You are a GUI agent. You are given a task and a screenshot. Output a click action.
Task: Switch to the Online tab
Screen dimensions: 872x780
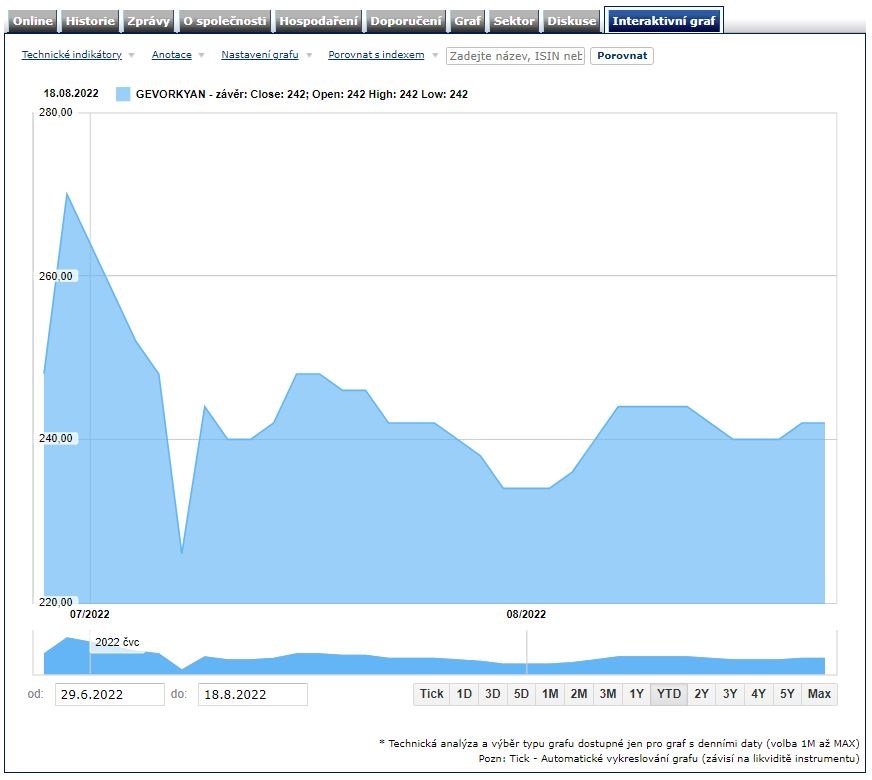pos(33,21)
